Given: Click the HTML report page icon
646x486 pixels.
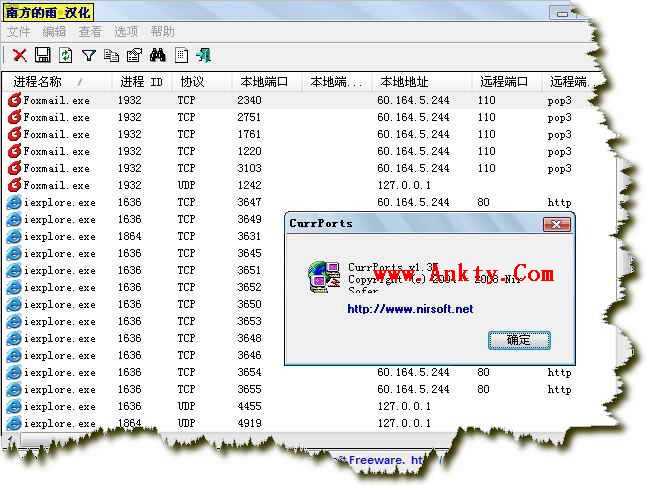Looking at the screenshot, I should tap(181, 55).
